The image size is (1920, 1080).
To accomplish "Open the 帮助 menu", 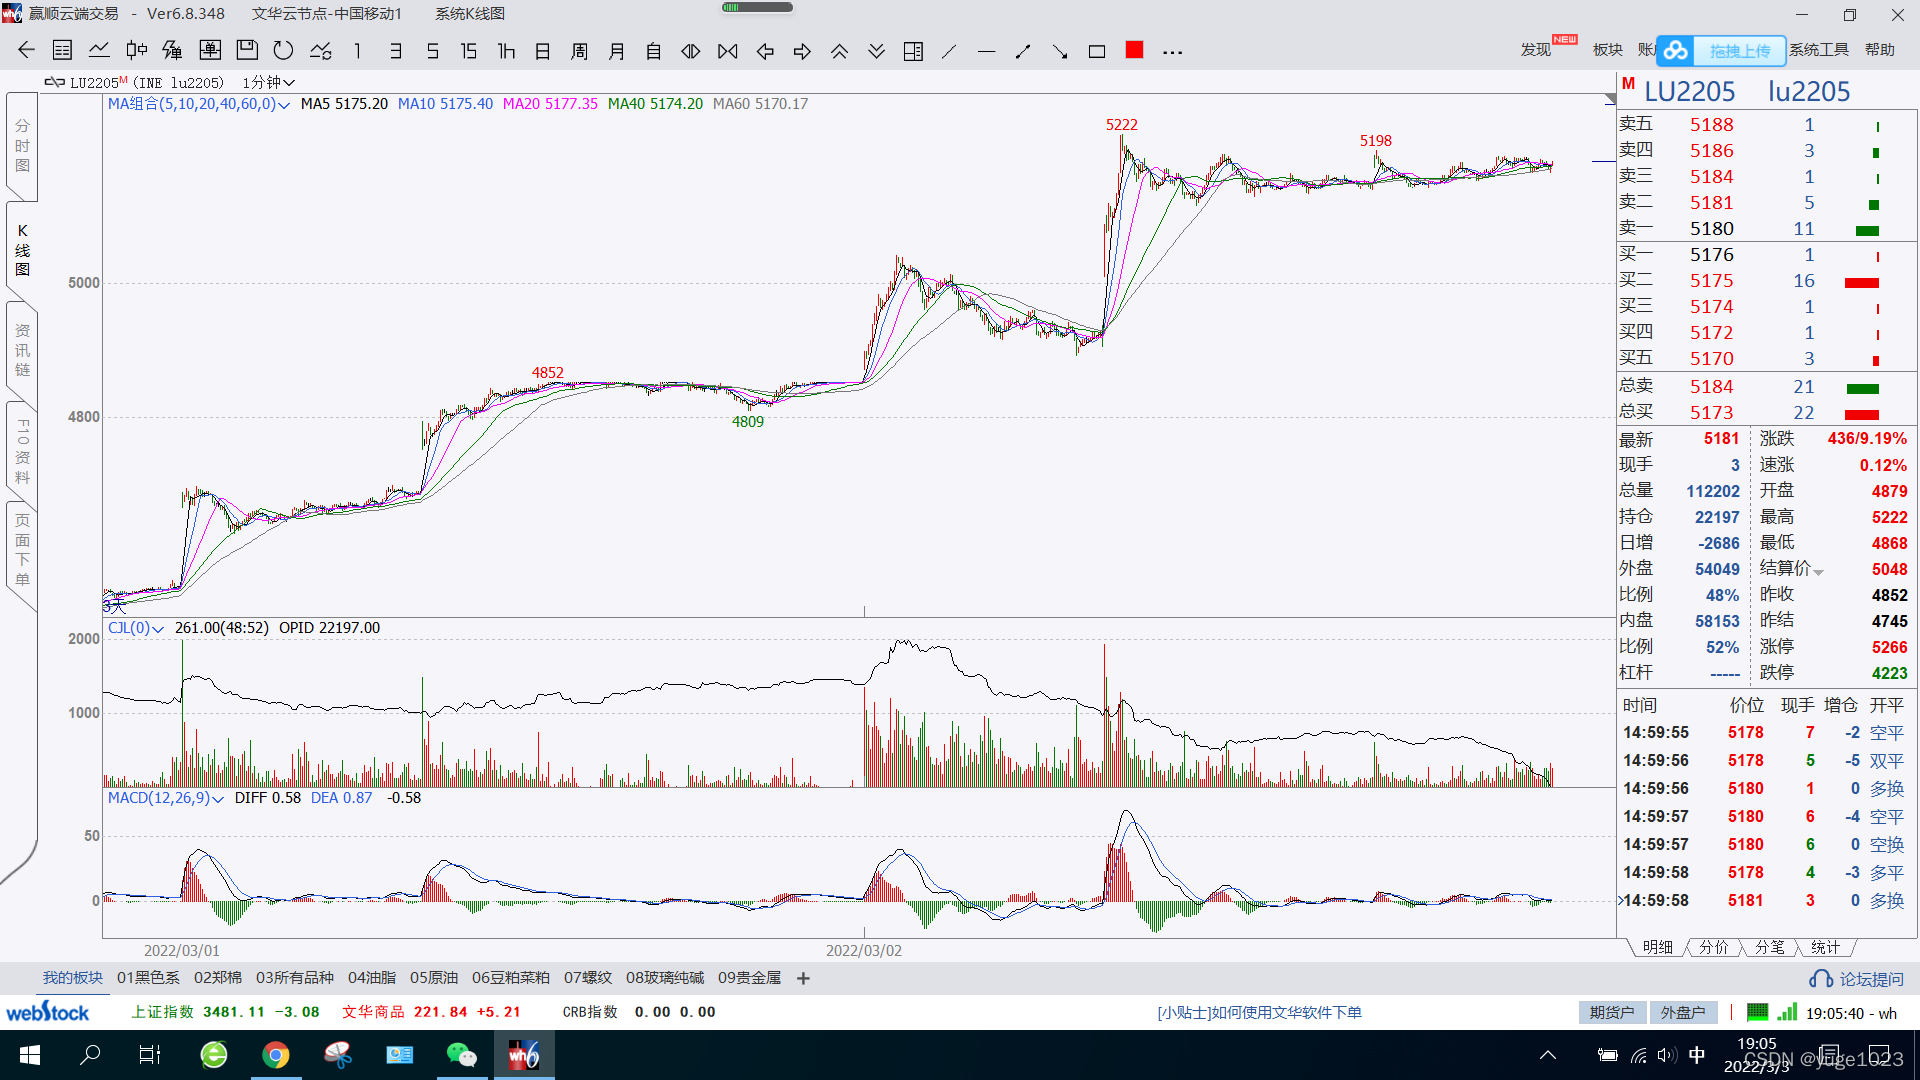I will 1880,50.
